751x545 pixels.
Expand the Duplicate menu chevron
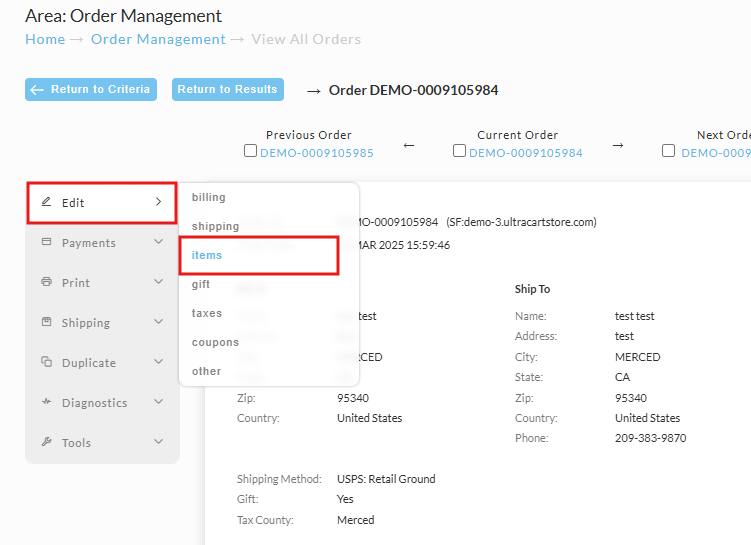(159, 362)
